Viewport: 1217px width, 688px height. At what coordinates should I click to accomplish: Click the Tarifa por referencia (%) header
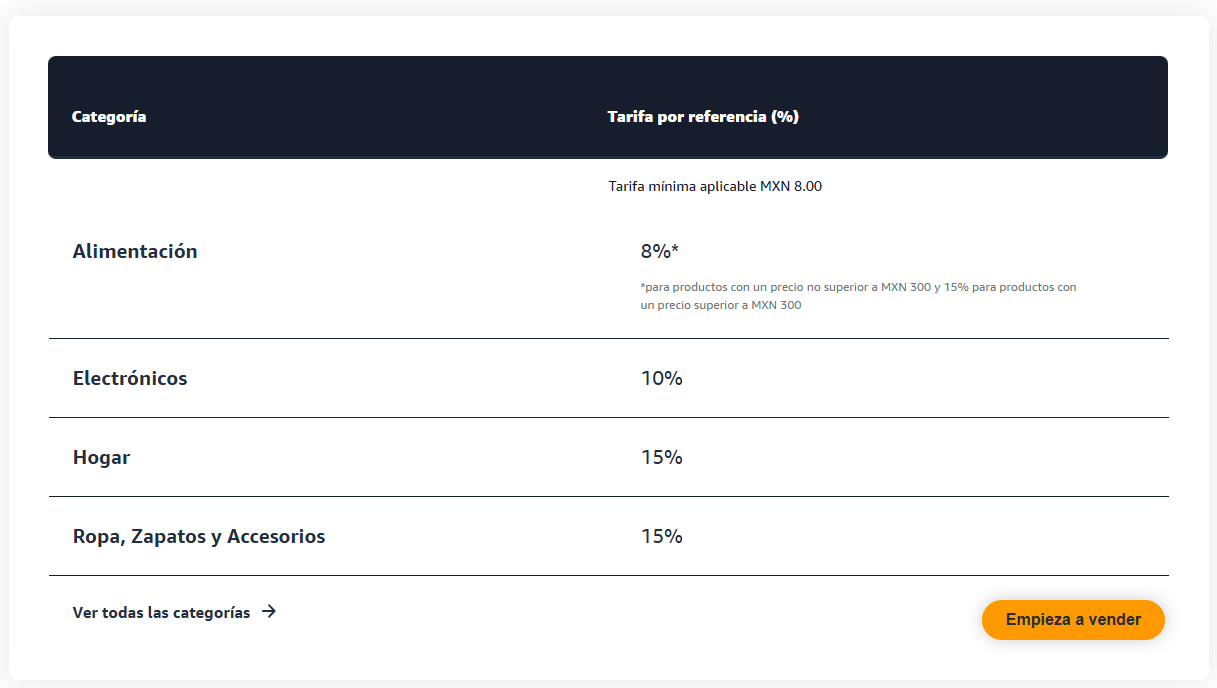point(703,117)
